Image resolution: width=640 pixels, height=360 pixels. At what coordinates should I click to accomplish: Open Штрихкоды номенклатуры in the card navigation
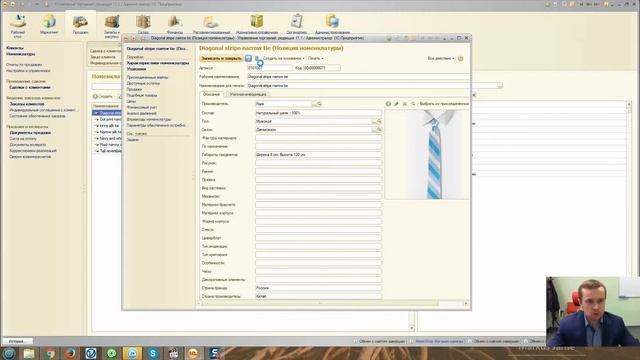coord(149,119)
